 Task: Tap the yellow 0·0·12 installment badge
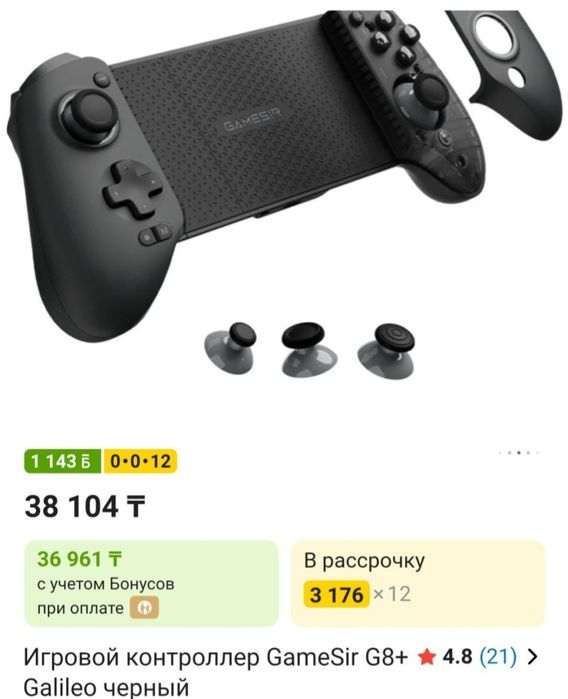[x=140, y=461]
